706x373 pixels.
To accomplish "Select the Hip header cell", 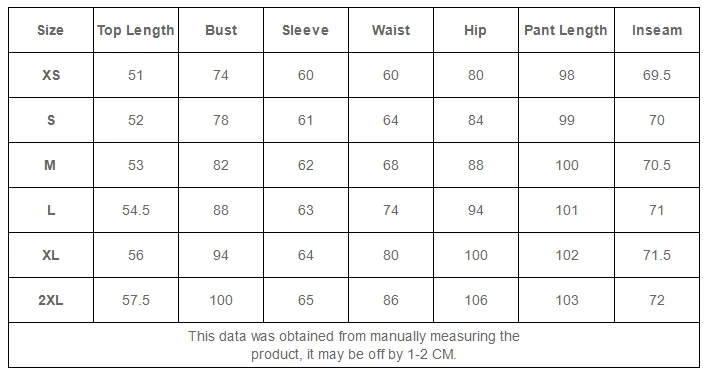I will click(x=475, y=30).
